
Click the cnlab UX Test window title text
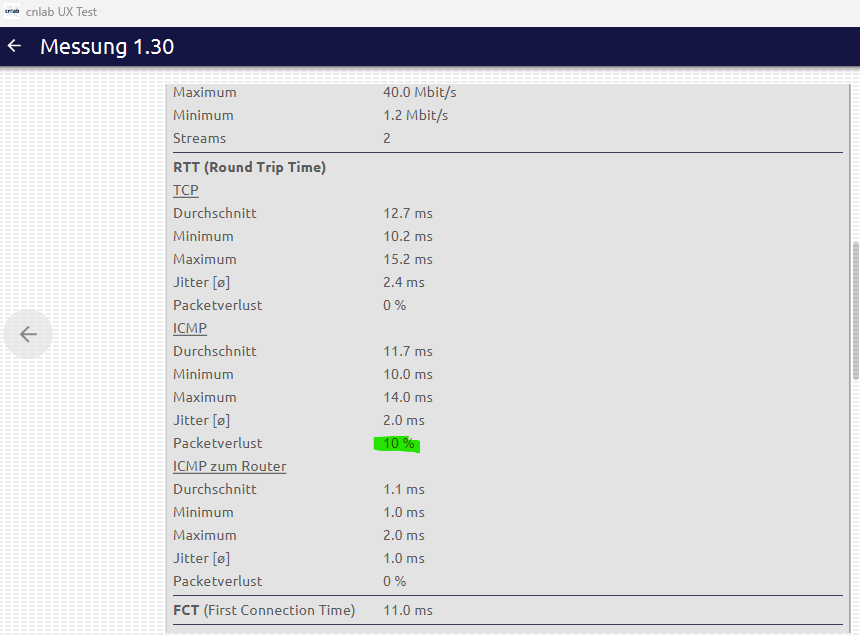click(62, 12)
